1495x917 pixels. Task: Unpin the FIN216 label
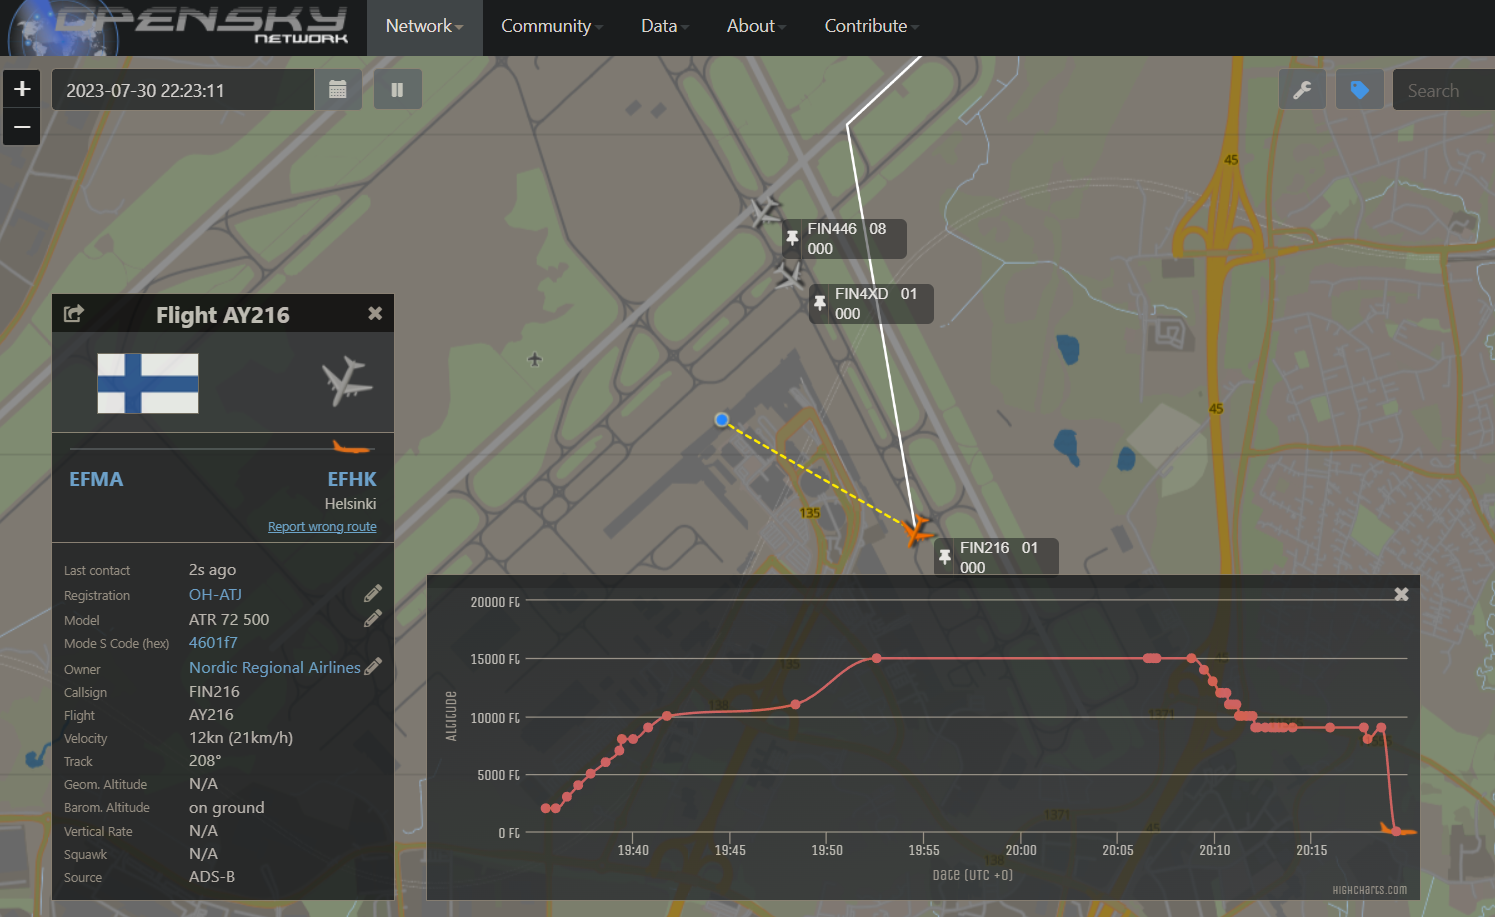[x=944, y=557]
